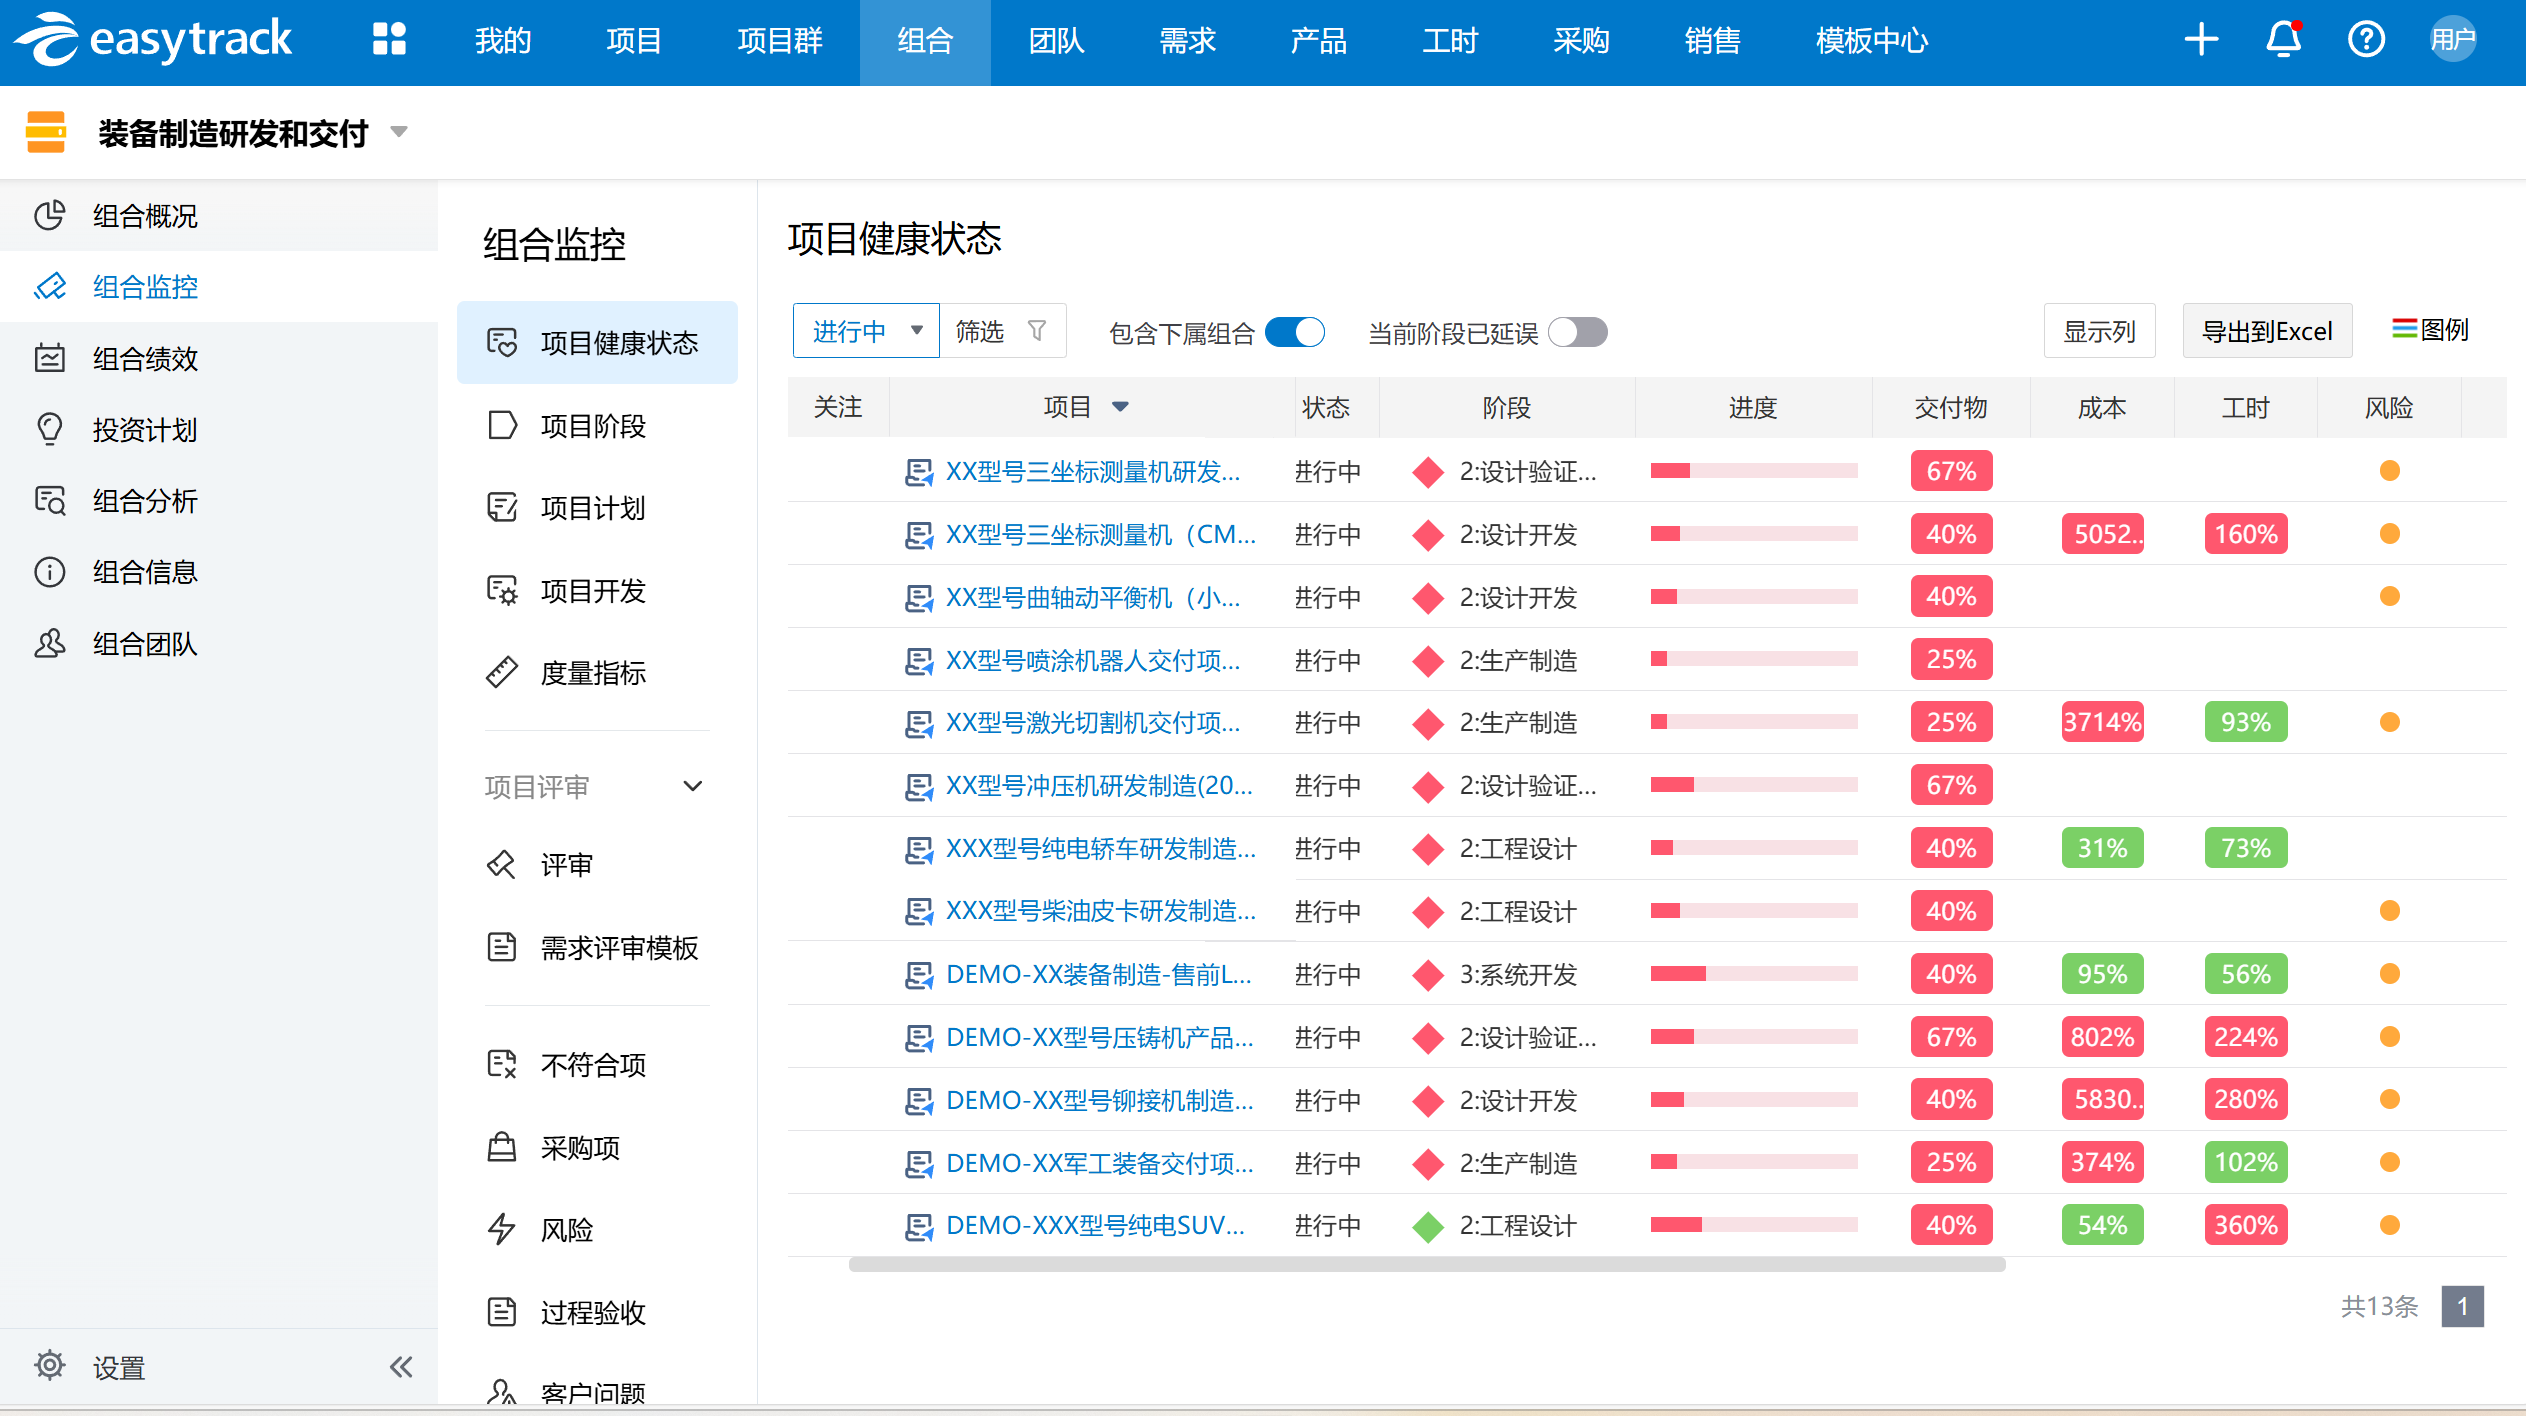
Task: Click the notification bell icon
Action: (x=2282, y=40)
